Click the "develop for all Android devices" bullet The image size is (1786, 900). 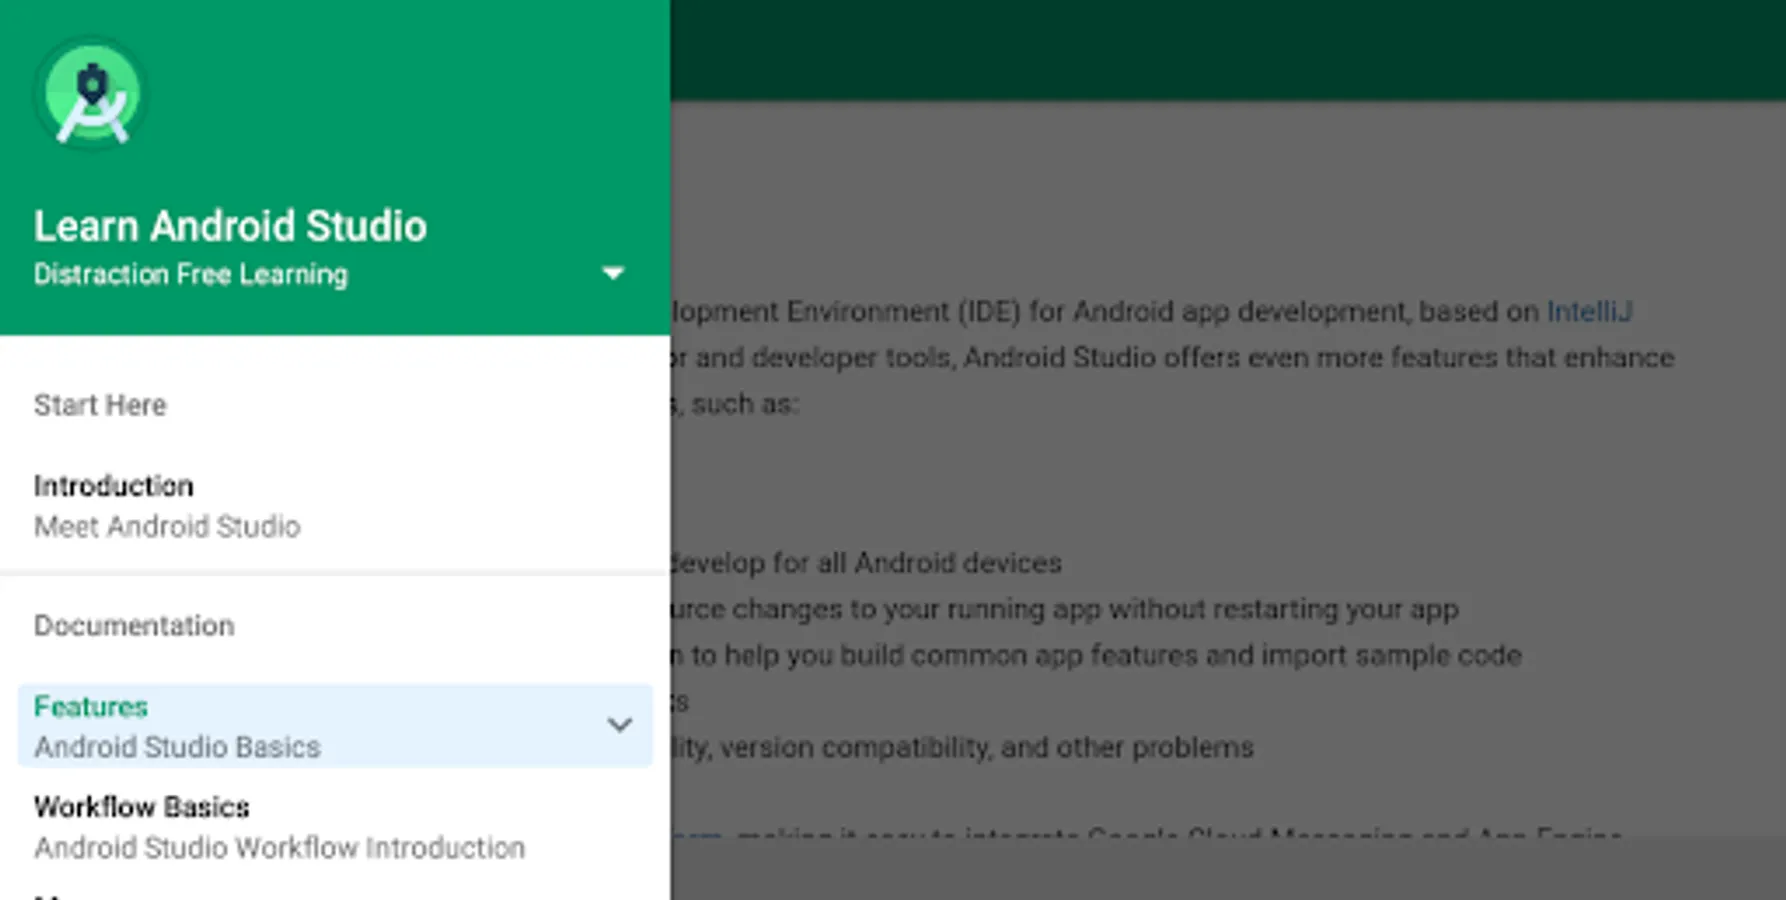click(x=866, y=563)
